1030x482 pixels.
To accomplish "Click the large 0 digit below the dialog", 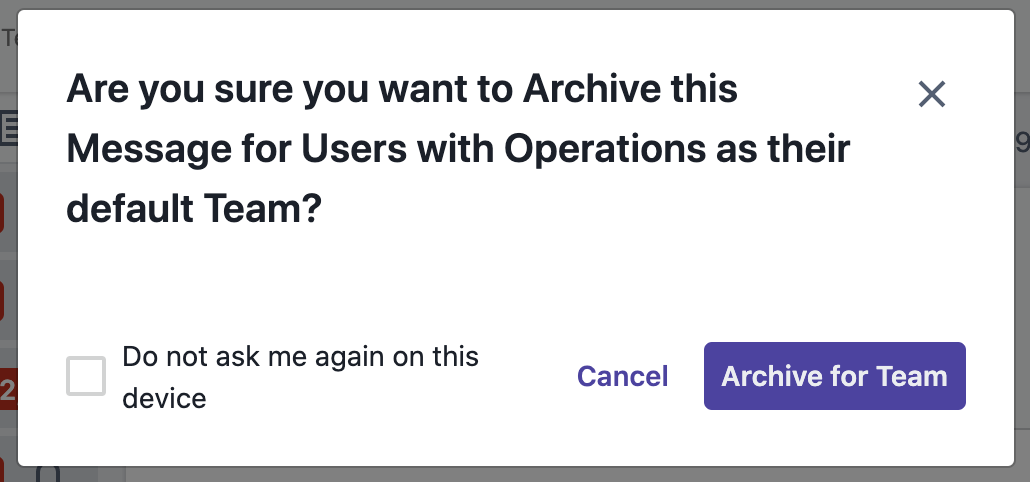I will click(x=47, y=474).
